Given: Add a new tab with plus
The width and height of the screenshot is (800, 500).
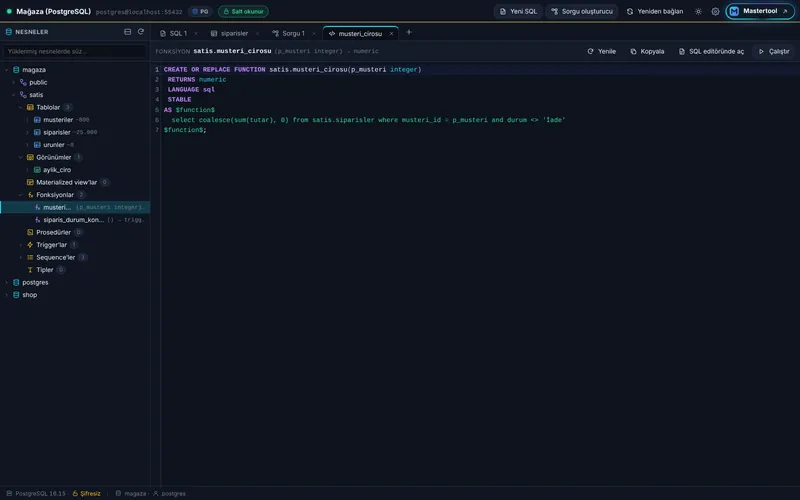Looking at the screenshot, I should point(409,32).
